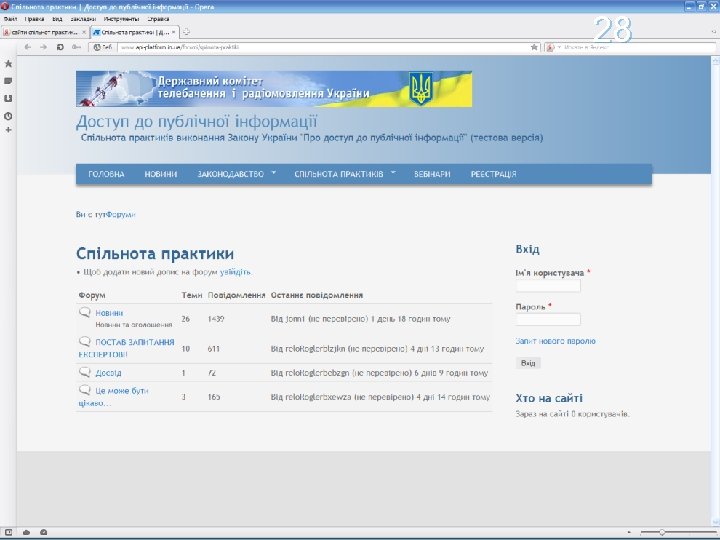Screen dimensions: 720x540
Task: Click the Пароль input field
Action: click(548, 319)
